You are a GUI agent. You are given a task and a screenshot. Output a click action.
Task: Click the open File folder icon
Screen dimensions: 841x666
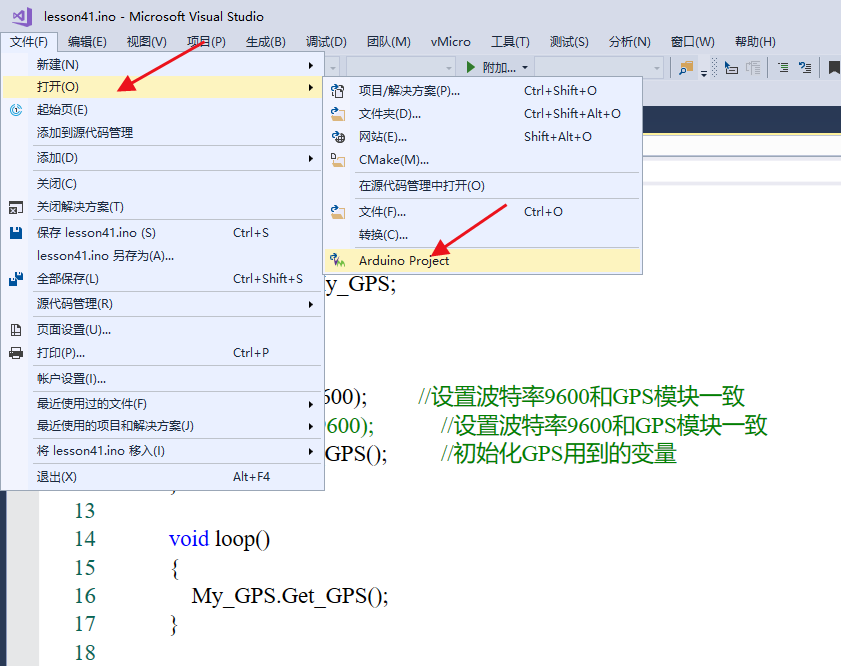338,212
